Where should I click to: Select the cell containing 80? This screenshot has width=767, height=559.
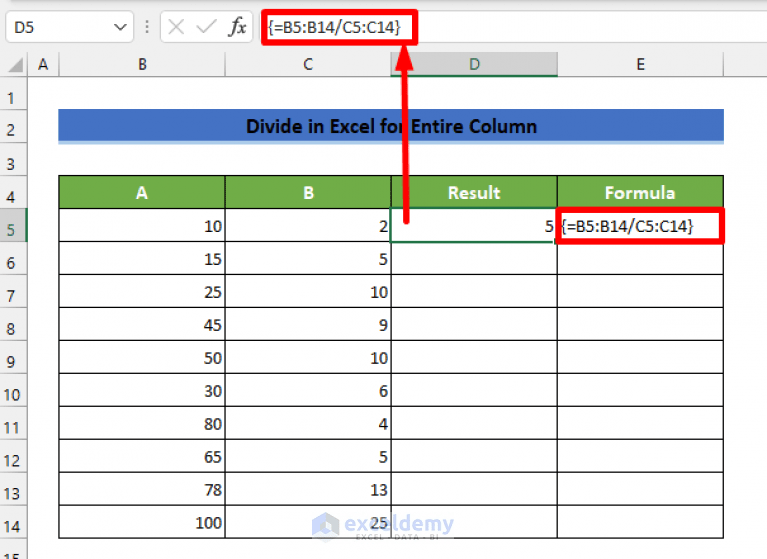click(x=142, y=424)
